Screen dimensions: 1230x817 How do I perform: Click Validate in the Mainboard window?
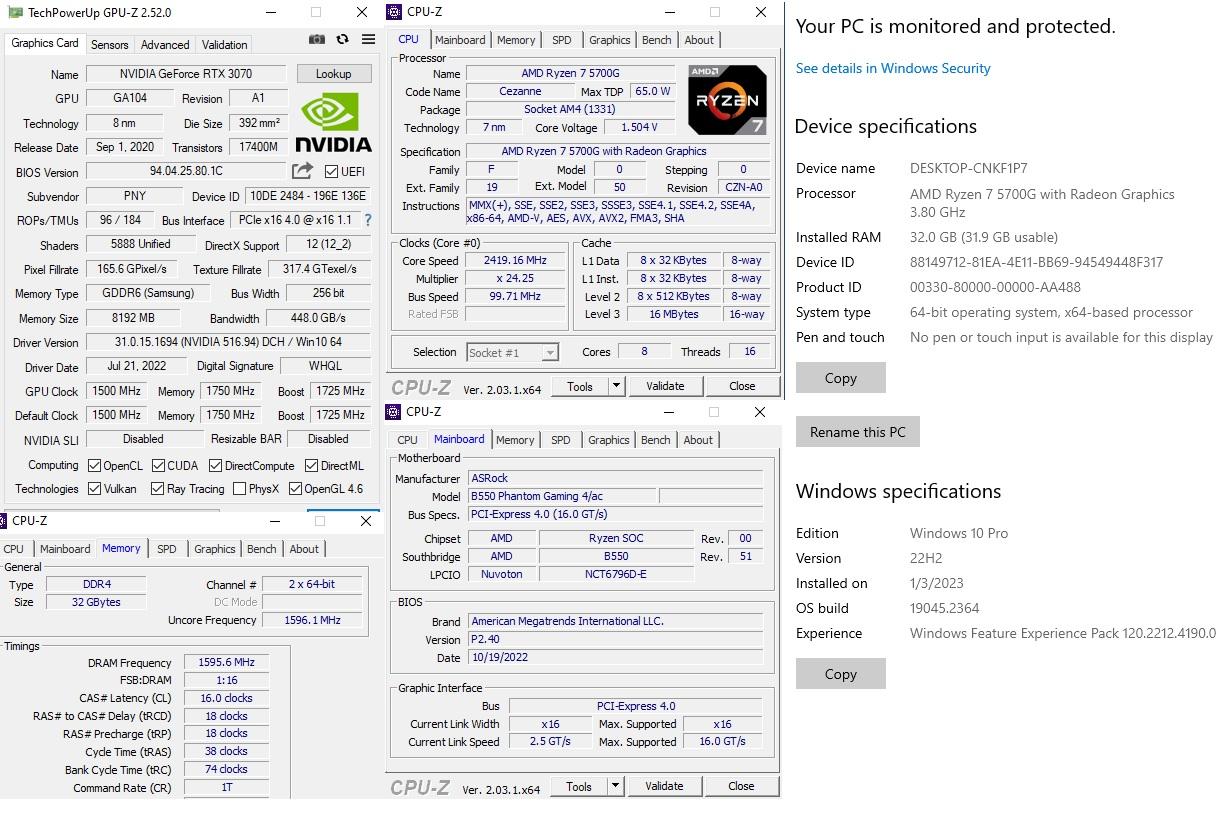coord(664,786)
